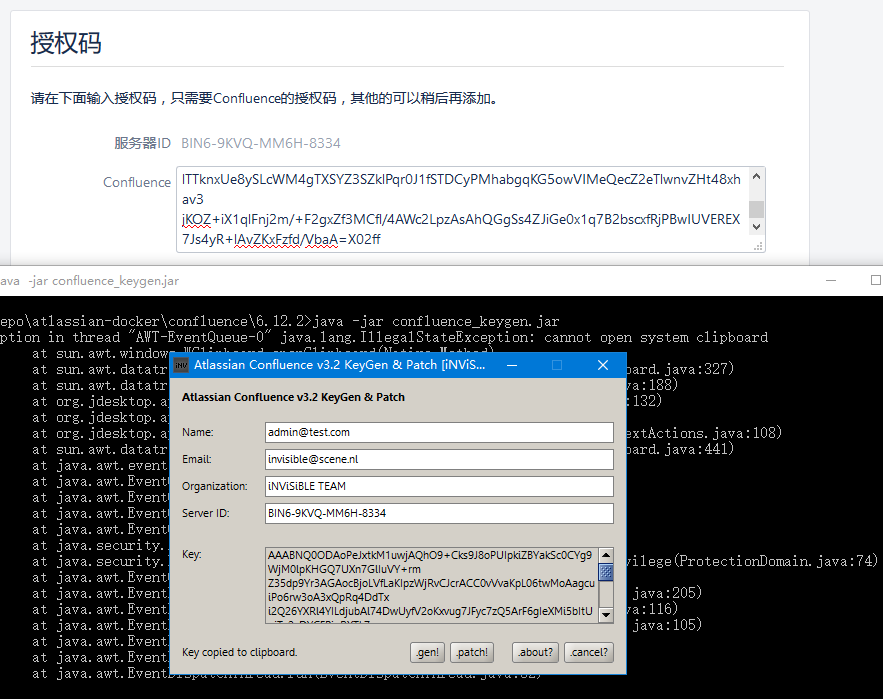Close the KeyGen & Patch dialog

tap(603, 366)
